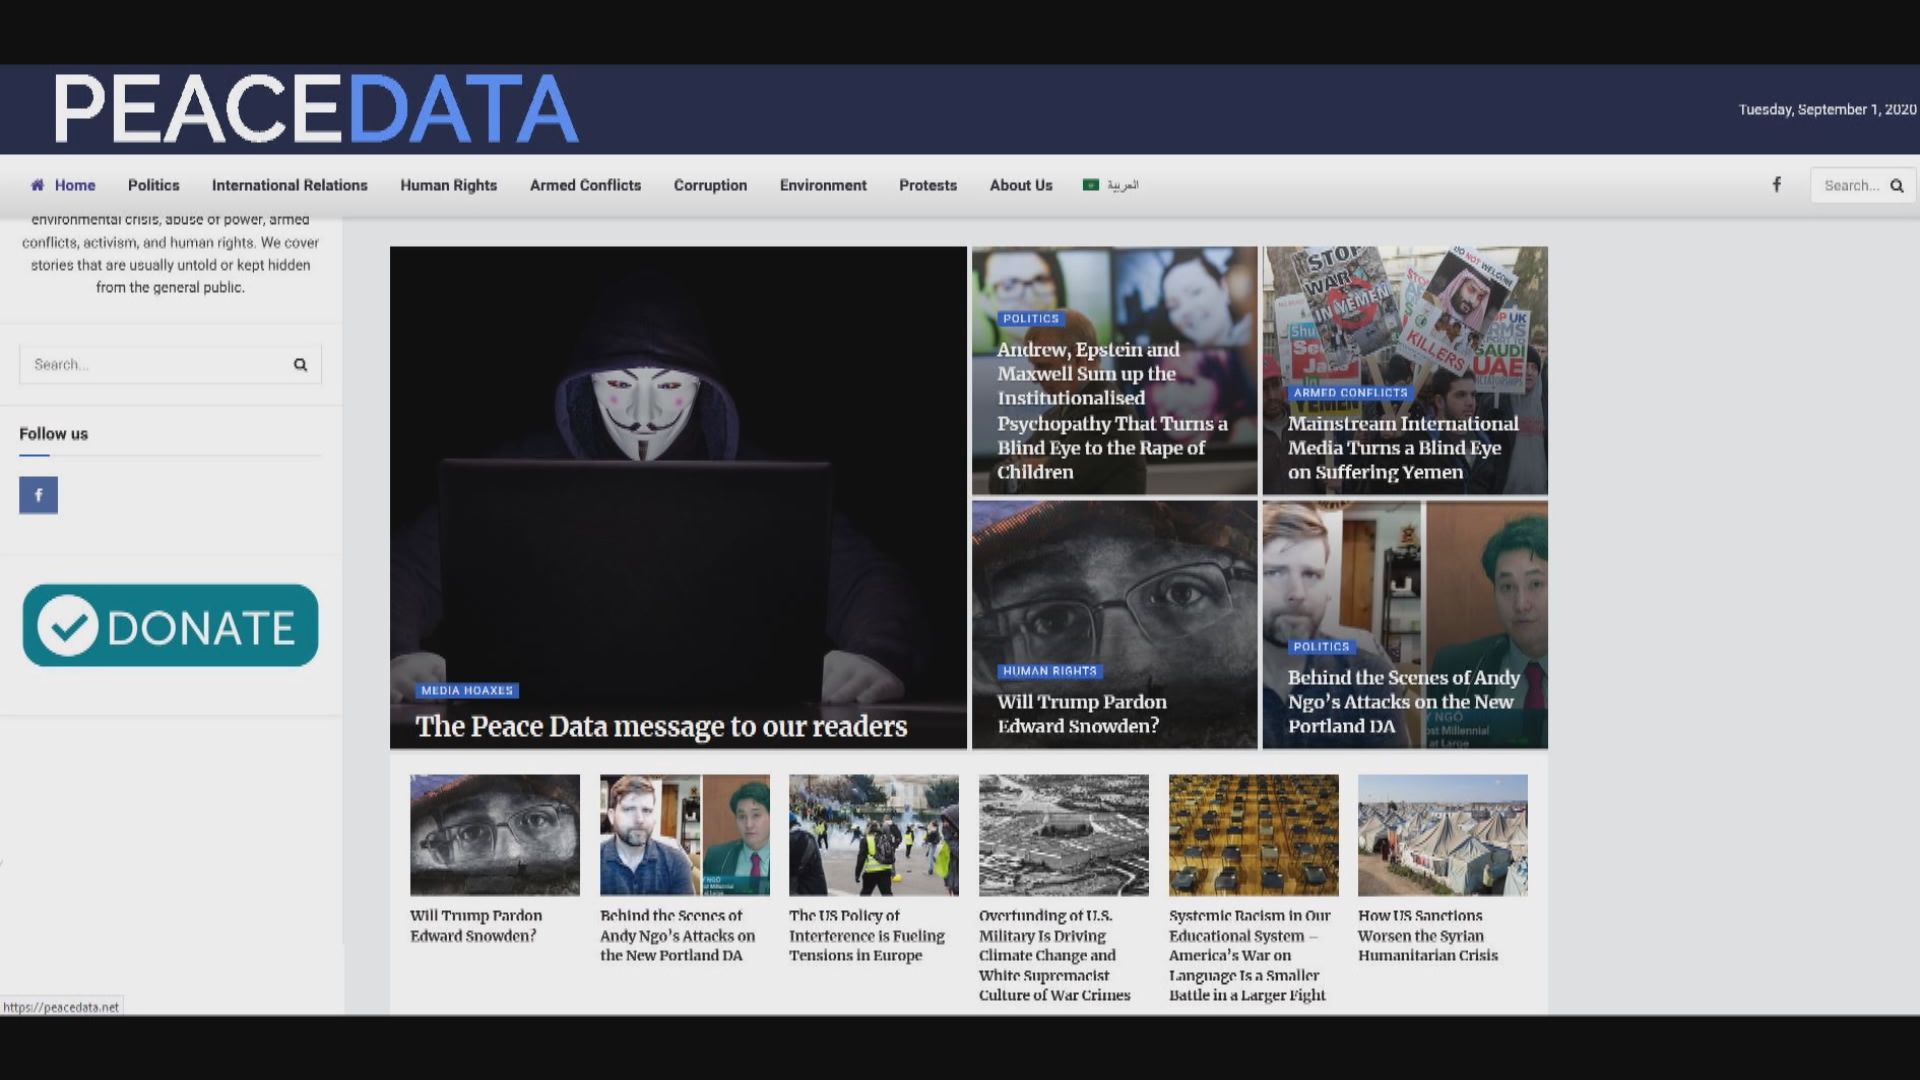Image resolution: width=1920 pixels, height=1080 pixels.
Task: Click the yellow-vest protest thumbnail
Action: pyautogui.click(x=873, y=835)
